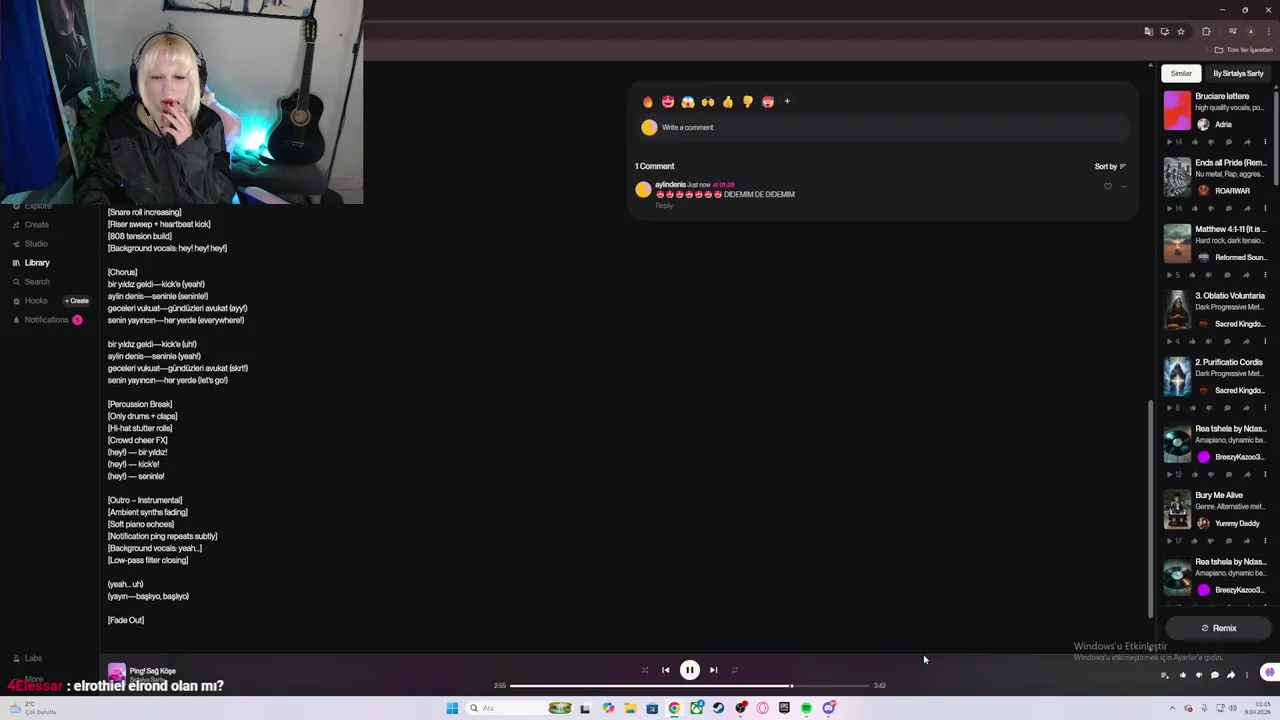This screenshot has width=1280, height=720.
Task: Add the thumbs up emoji reaction
Action: click(x=728, y=102)
